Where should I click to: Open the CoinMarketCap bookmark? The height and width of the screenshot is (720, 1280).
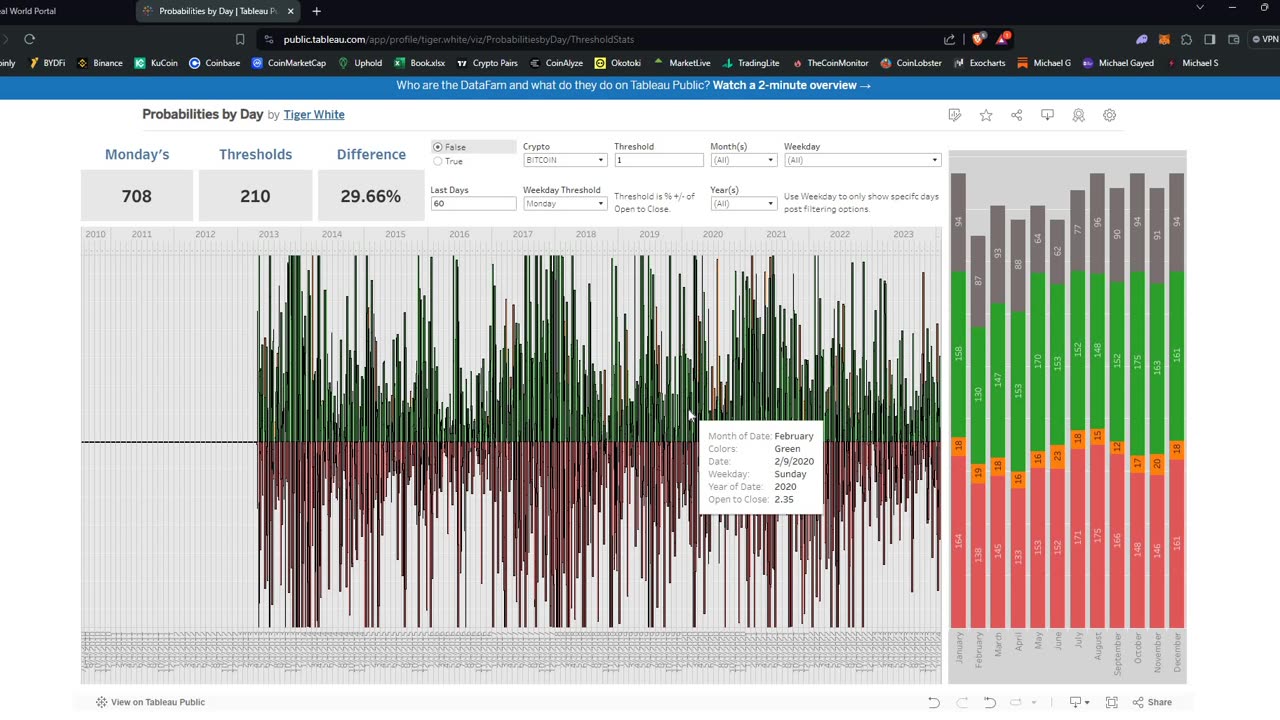(289, 63)
